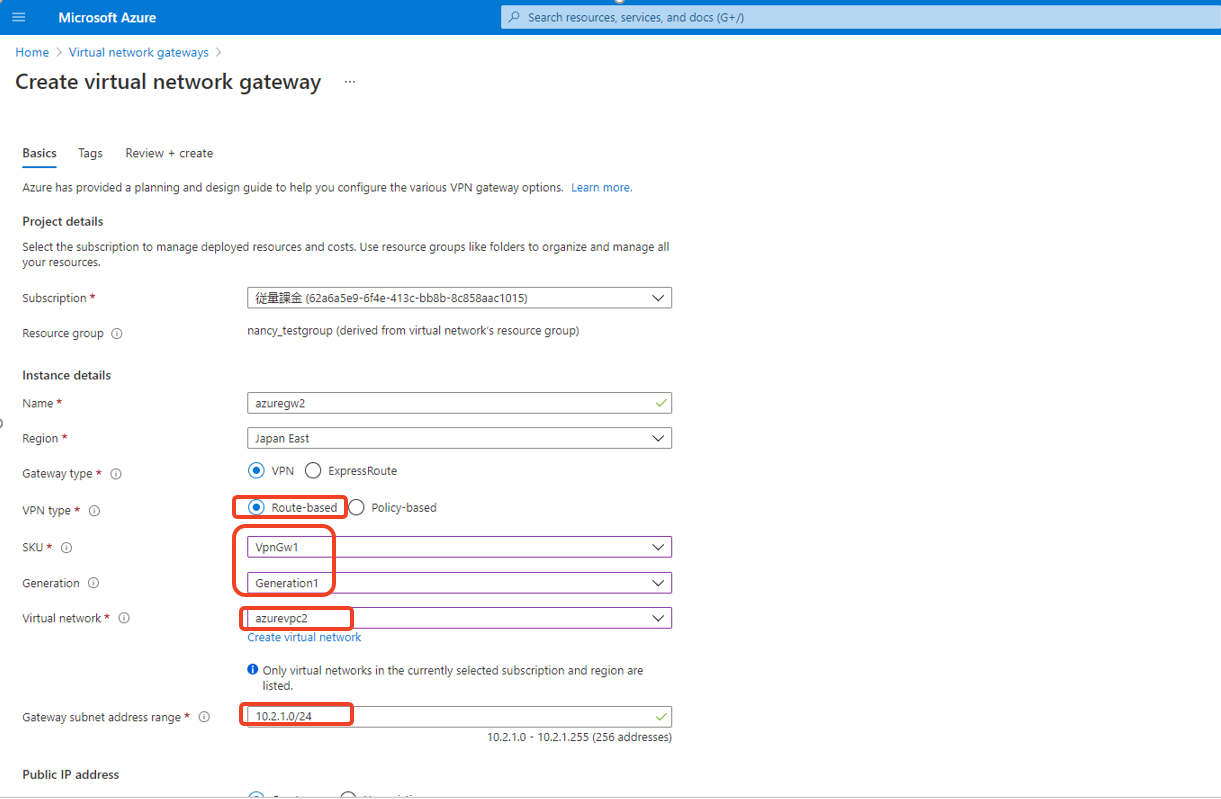Viewport: 1221px width, 799px height.
Task: Open the ellipsis menu beside page title
Action: 350,82
